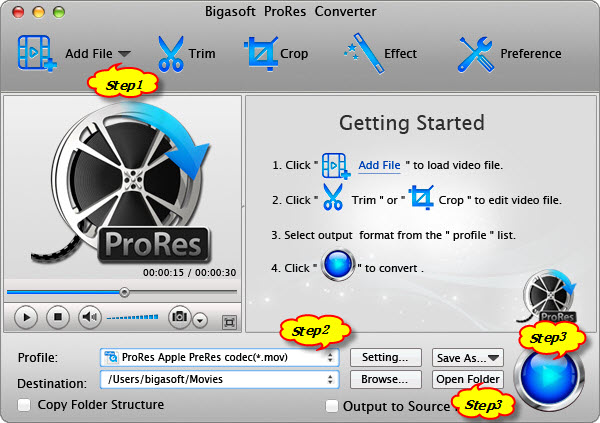Click the Add File icon in Getting Started step 1

click(x=336, y=166)
